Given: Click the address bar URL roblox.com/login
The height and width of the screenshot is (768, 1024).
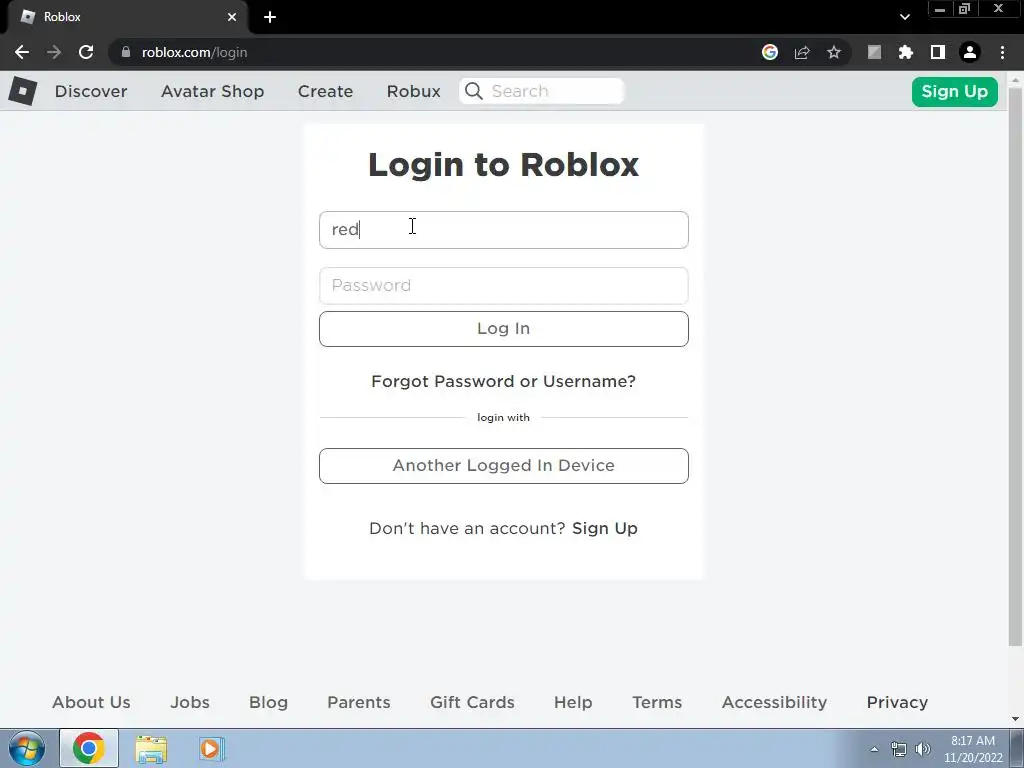Looking at the screenshot, I should pos(194,52).
